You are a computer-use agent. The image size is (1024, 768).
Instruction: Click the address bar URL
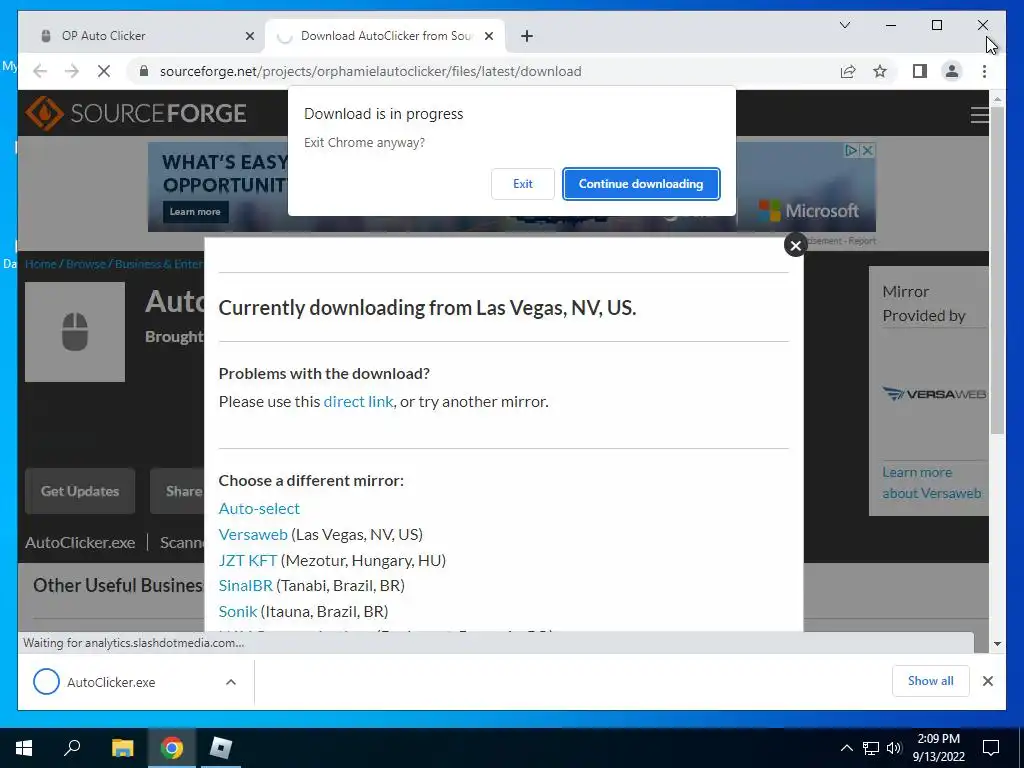pos(370,71)
